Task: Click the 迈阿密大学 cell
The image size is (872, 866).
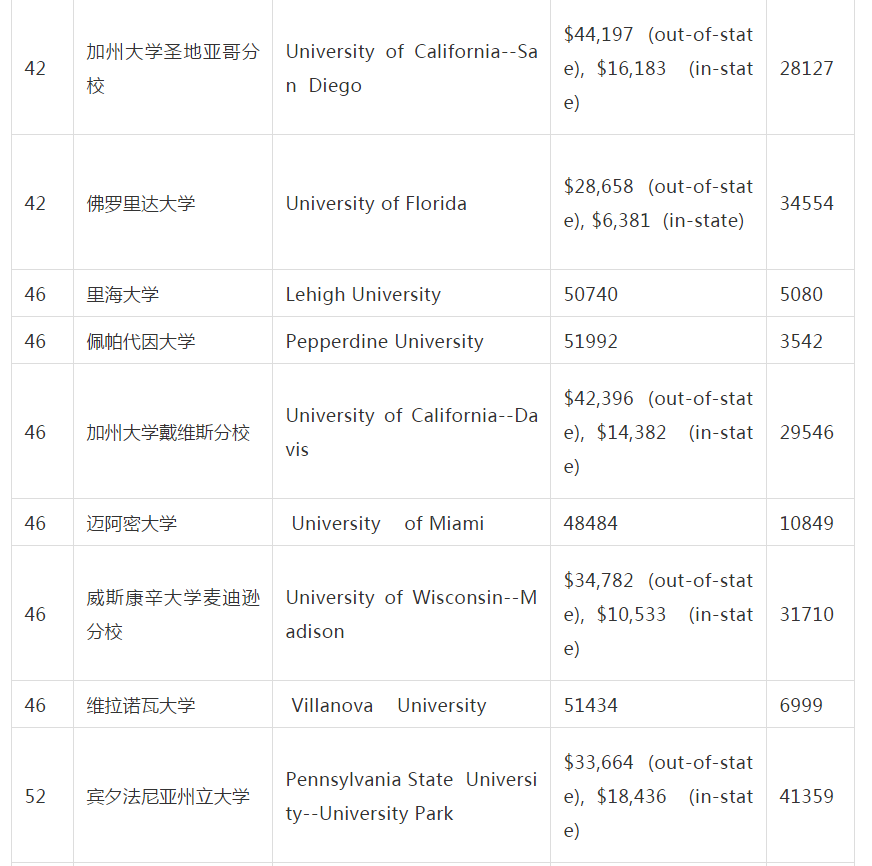Action: click(132, 523)
